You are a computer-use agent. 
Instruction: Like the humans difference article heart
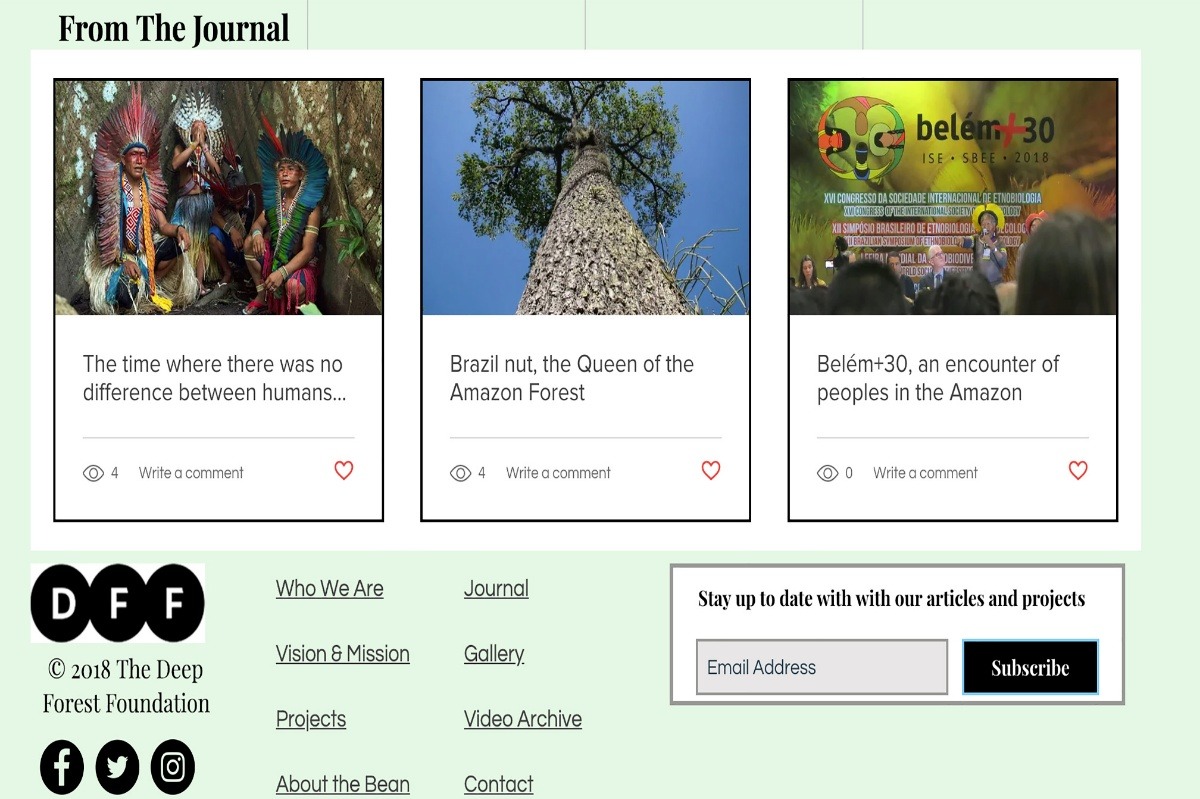click(x=344, y=470)
